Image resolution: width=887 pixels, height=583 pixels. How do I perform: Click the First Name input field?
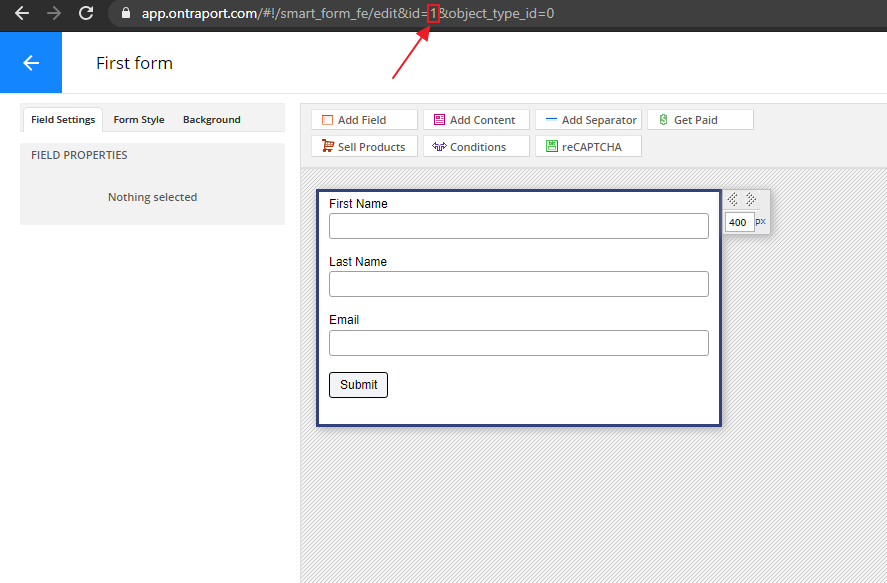click(x=518, y=226)
